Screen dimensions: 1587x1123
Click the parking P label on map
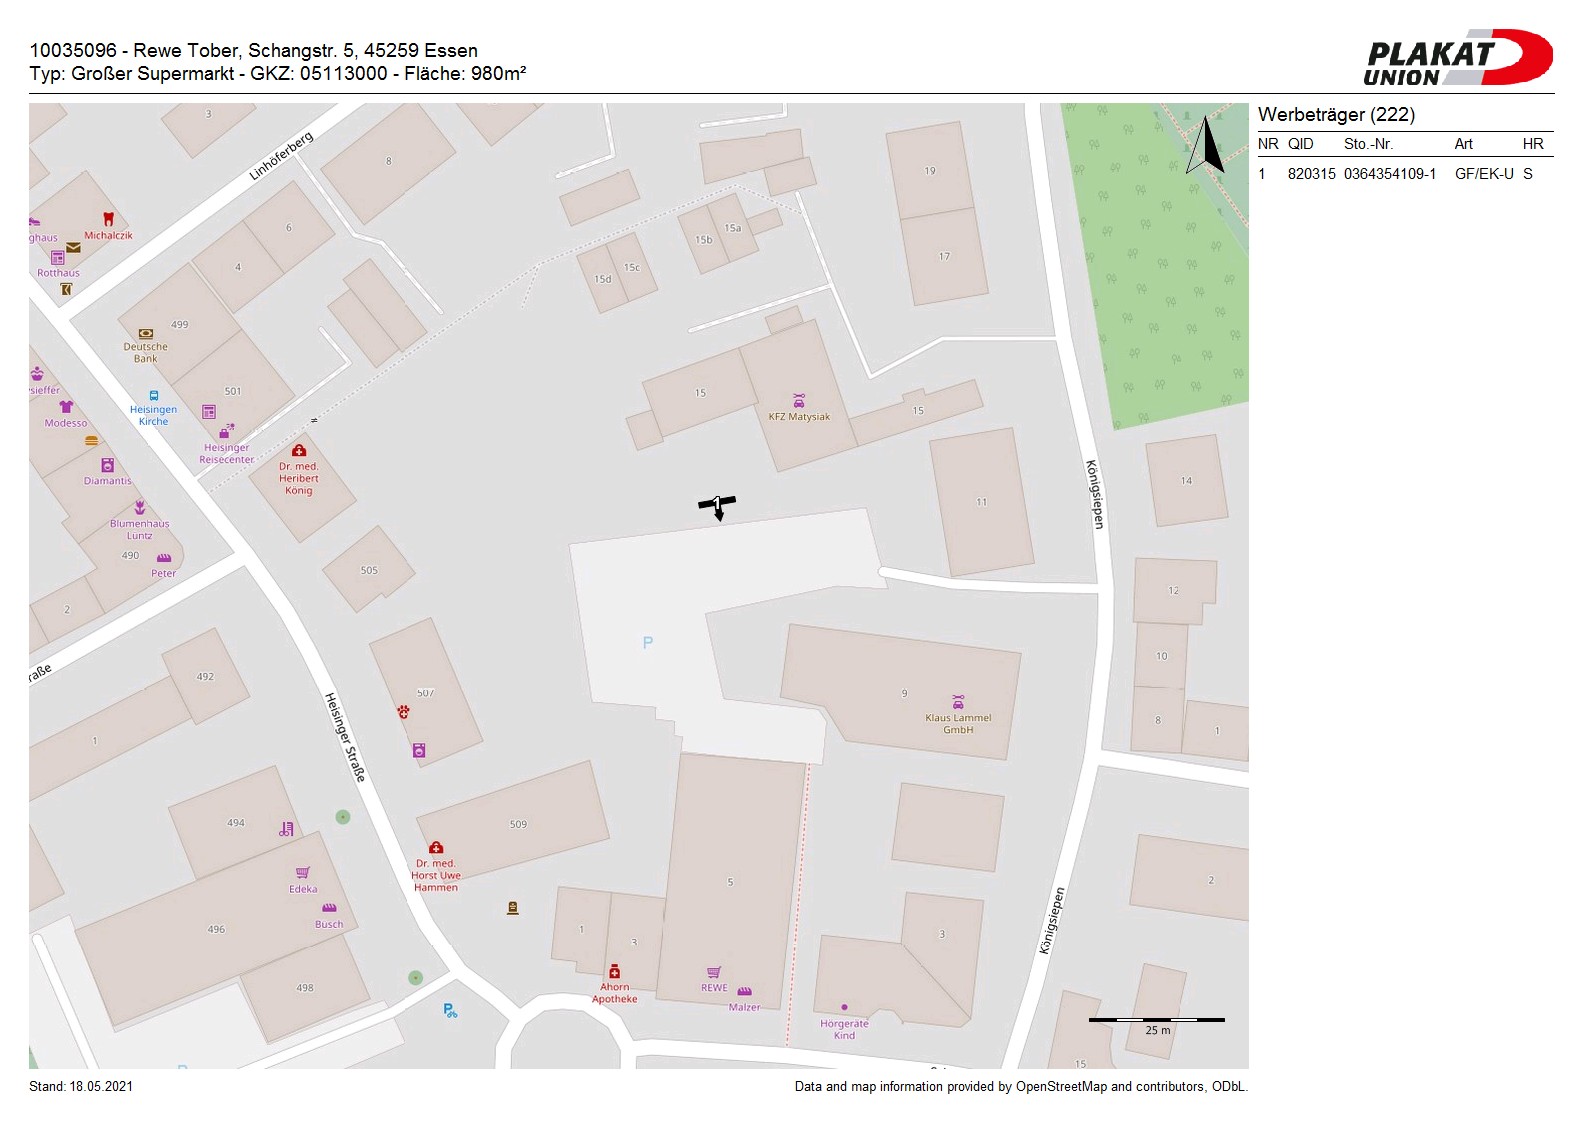648,643
